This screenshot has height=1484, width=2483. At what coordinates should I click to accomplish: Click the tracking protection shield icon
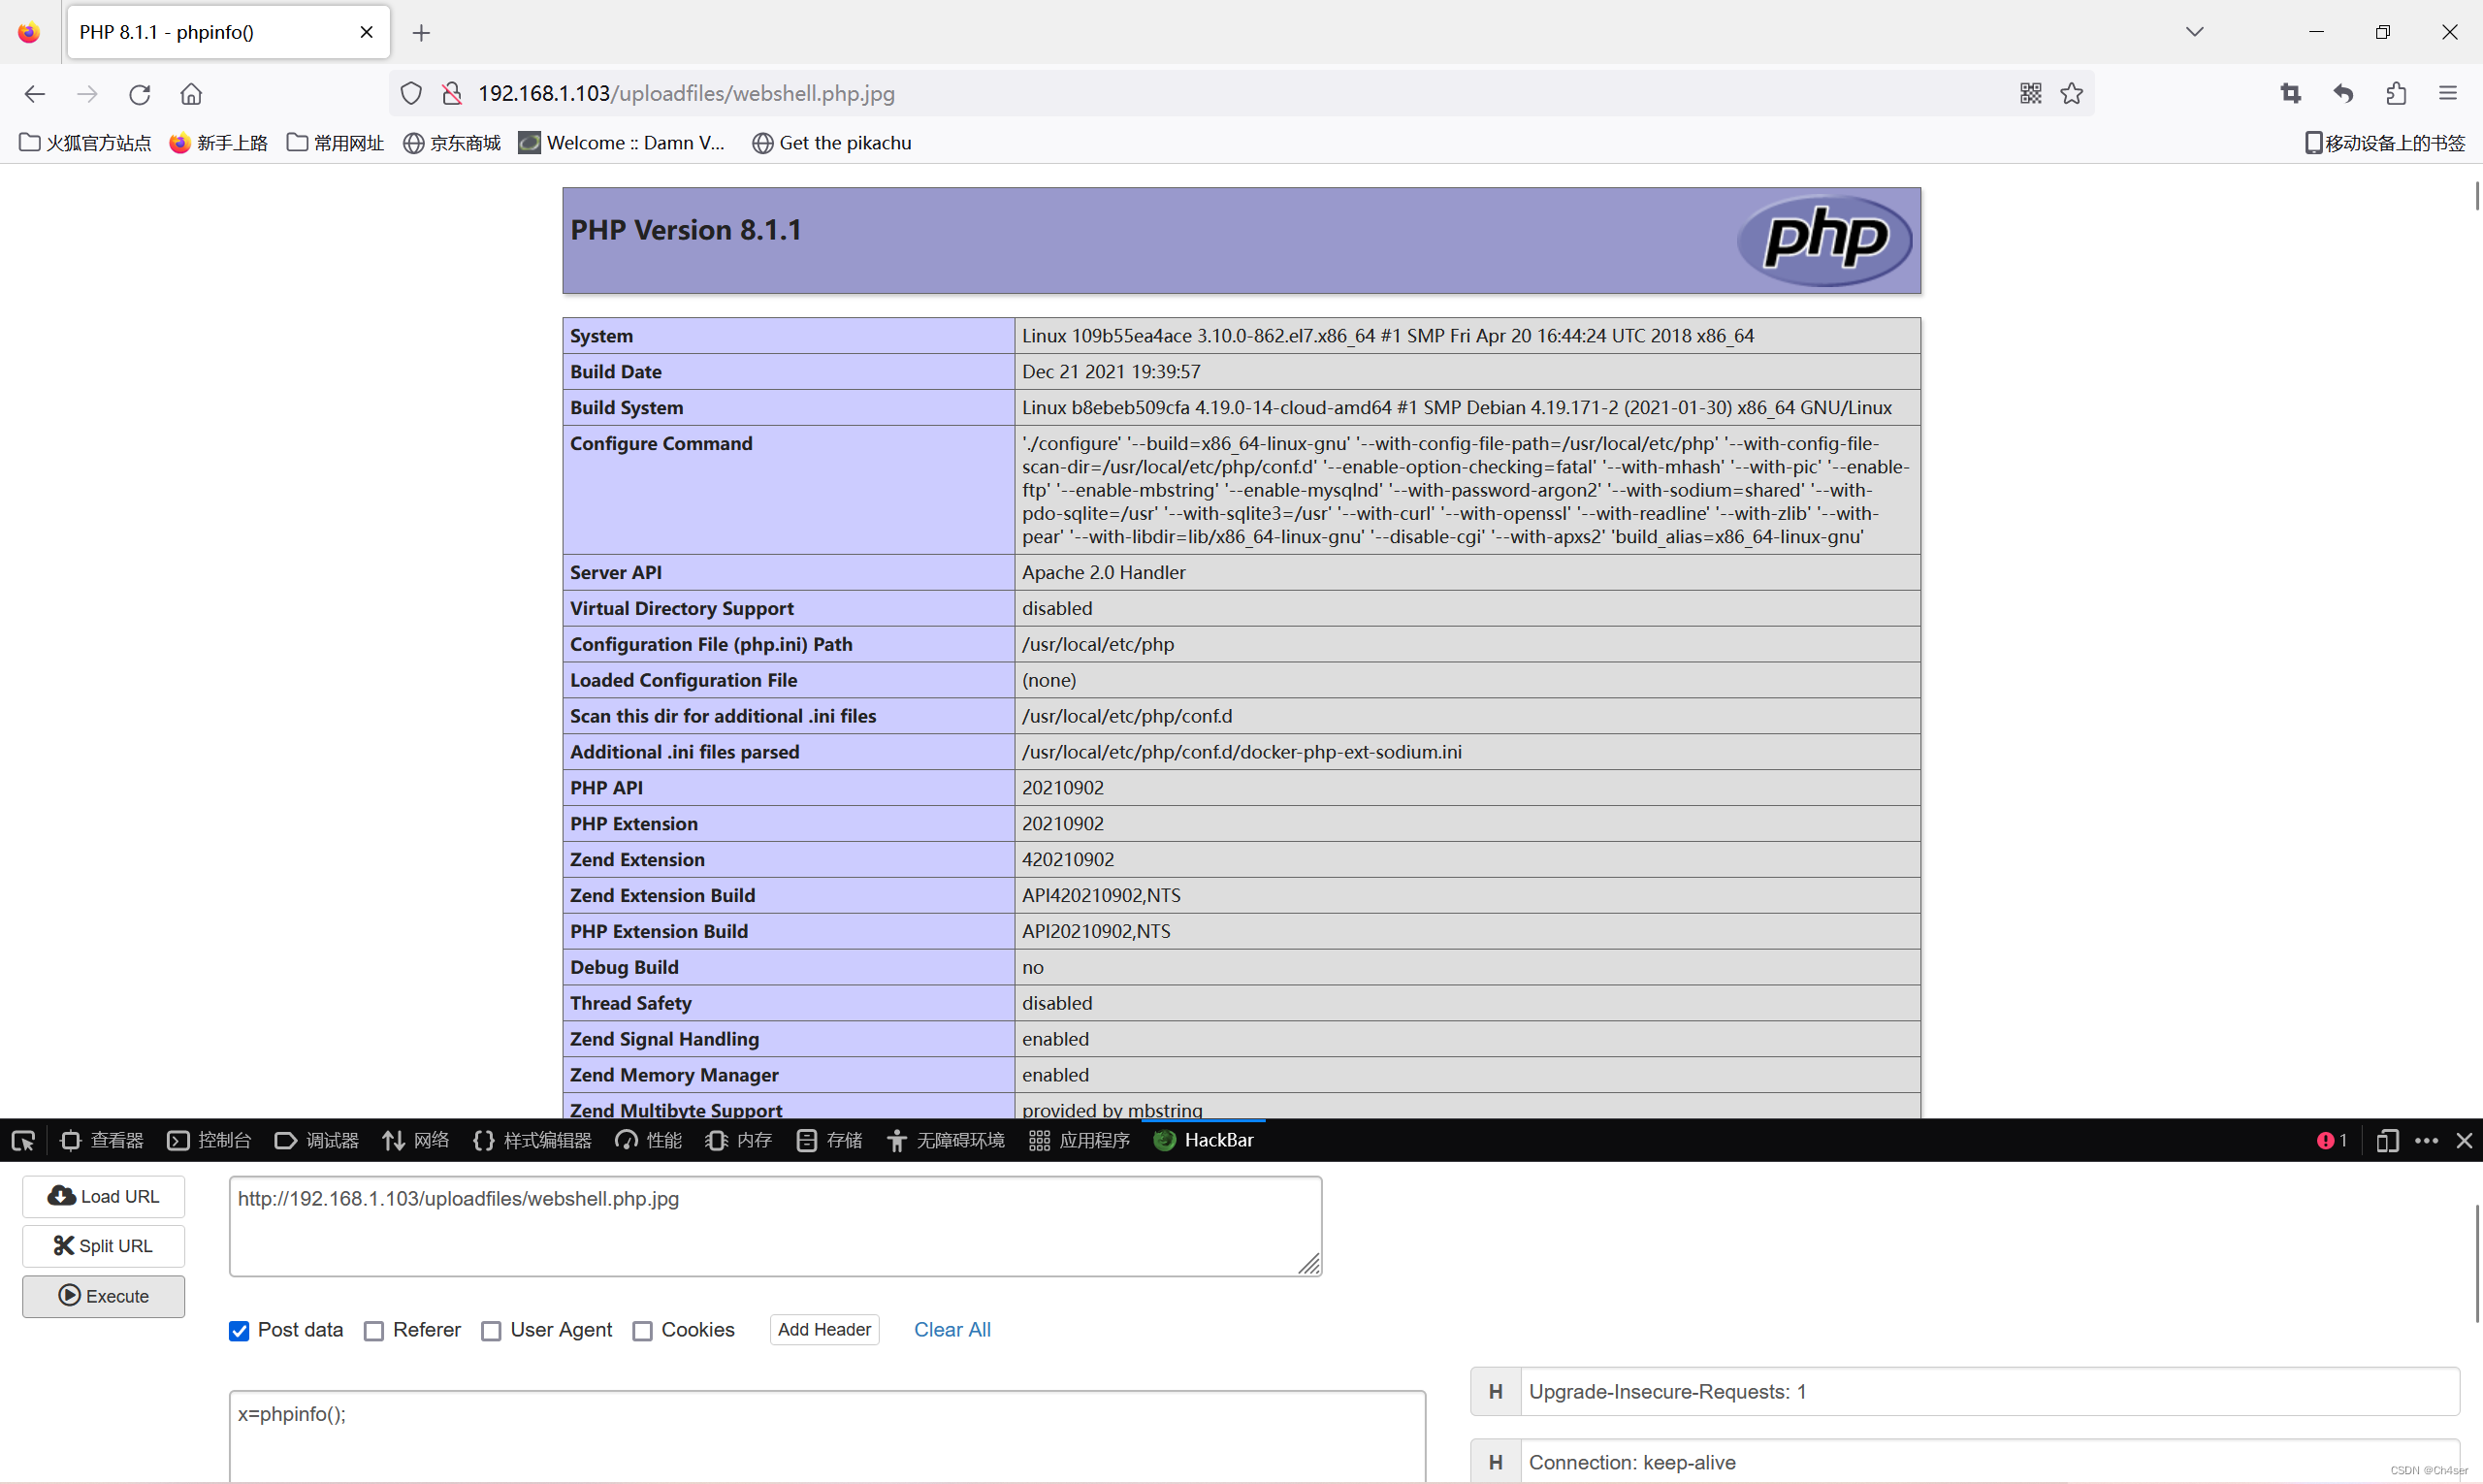[x=410, y=93]
